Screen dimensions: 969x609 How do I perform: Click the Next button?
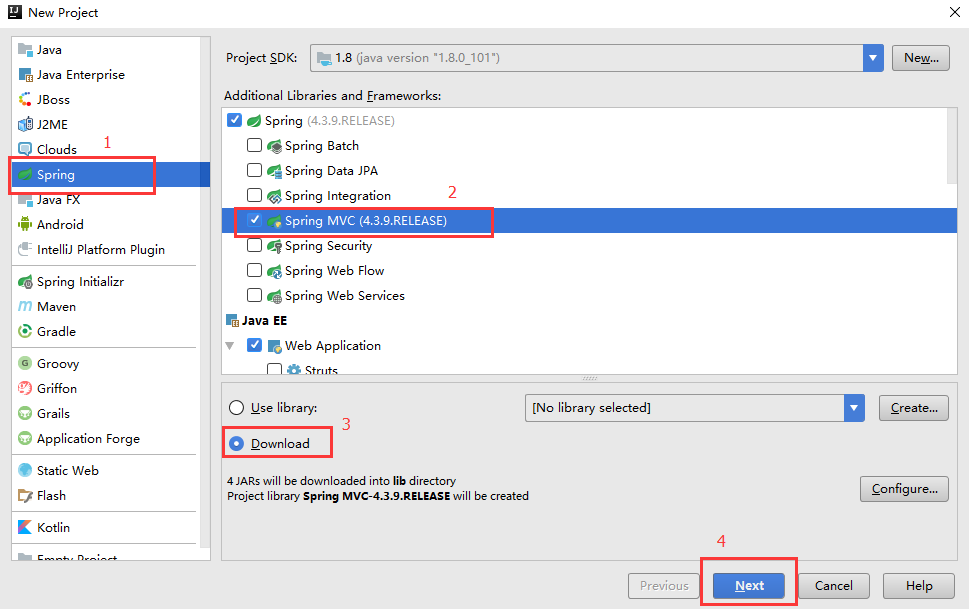[x=749, y=586]
